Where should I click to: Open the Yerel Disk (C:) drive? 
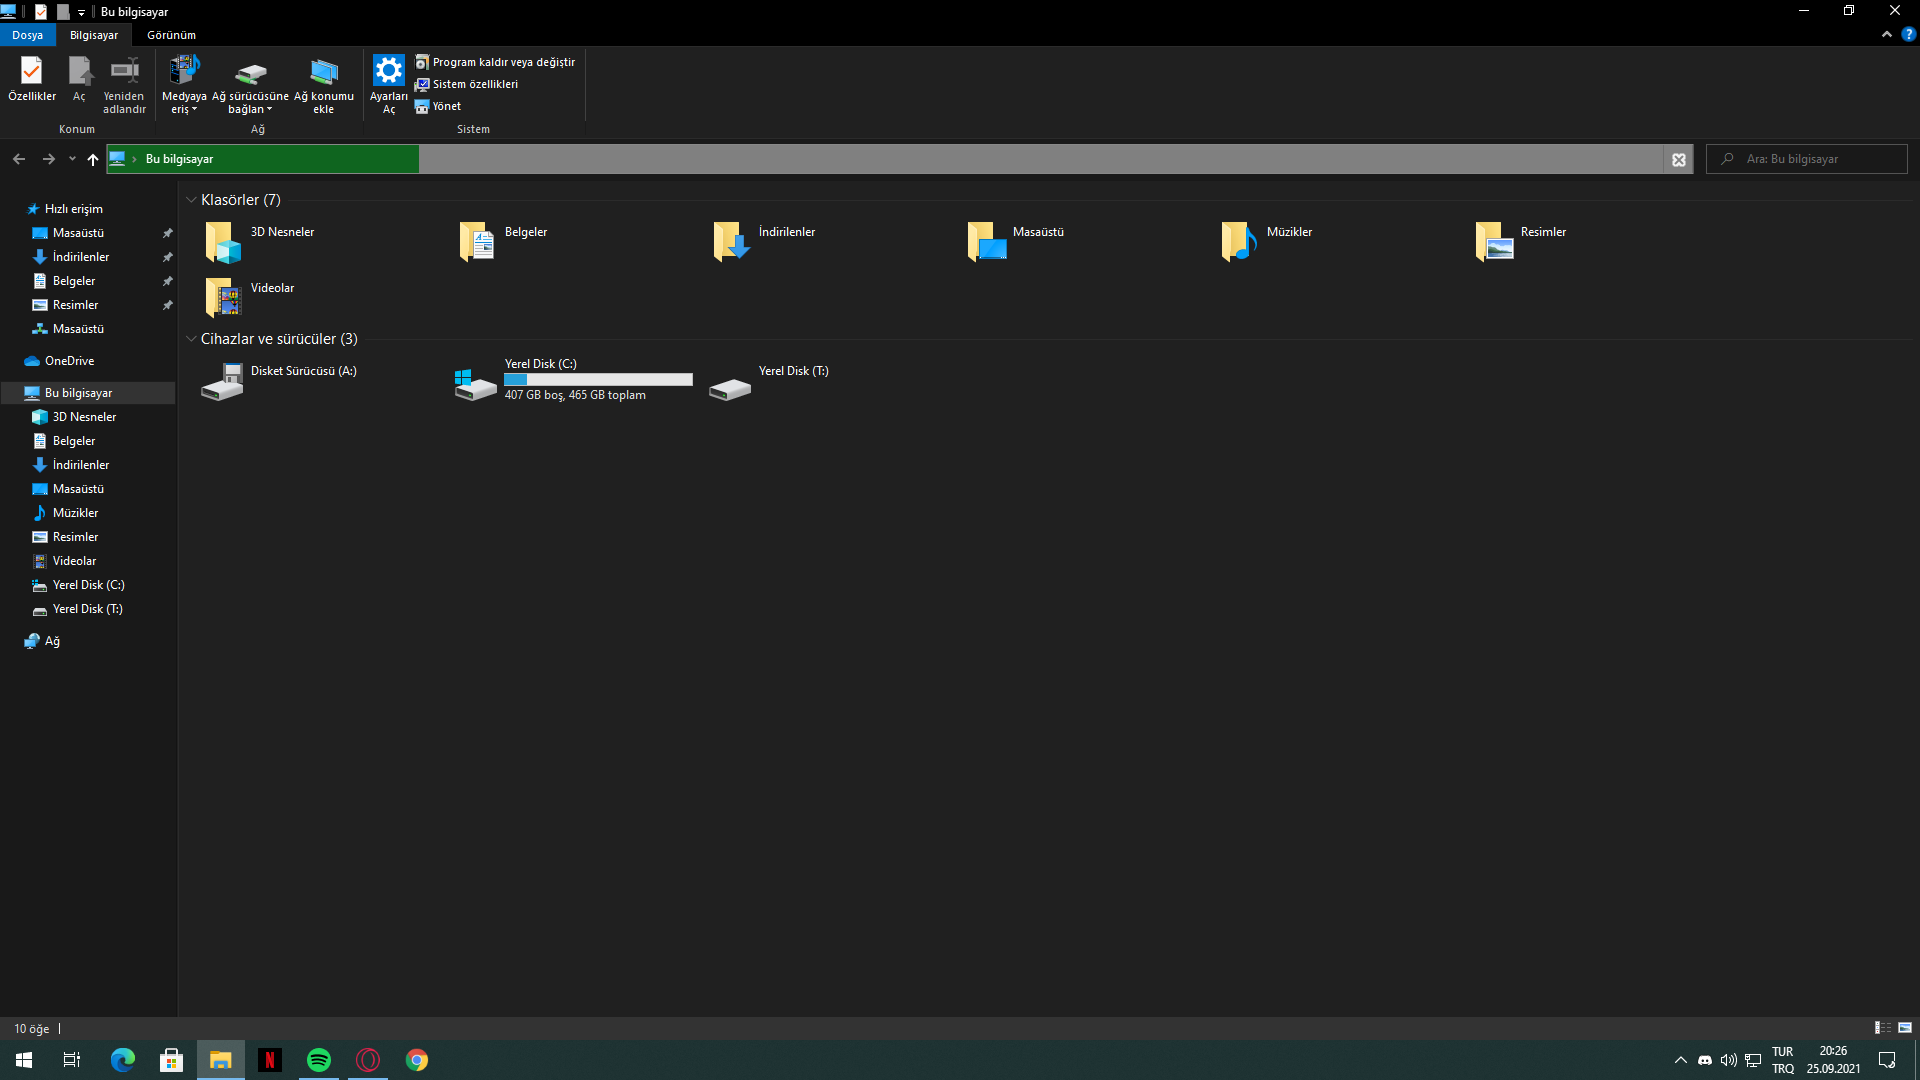pyautogui.click(x=475, y=382)
